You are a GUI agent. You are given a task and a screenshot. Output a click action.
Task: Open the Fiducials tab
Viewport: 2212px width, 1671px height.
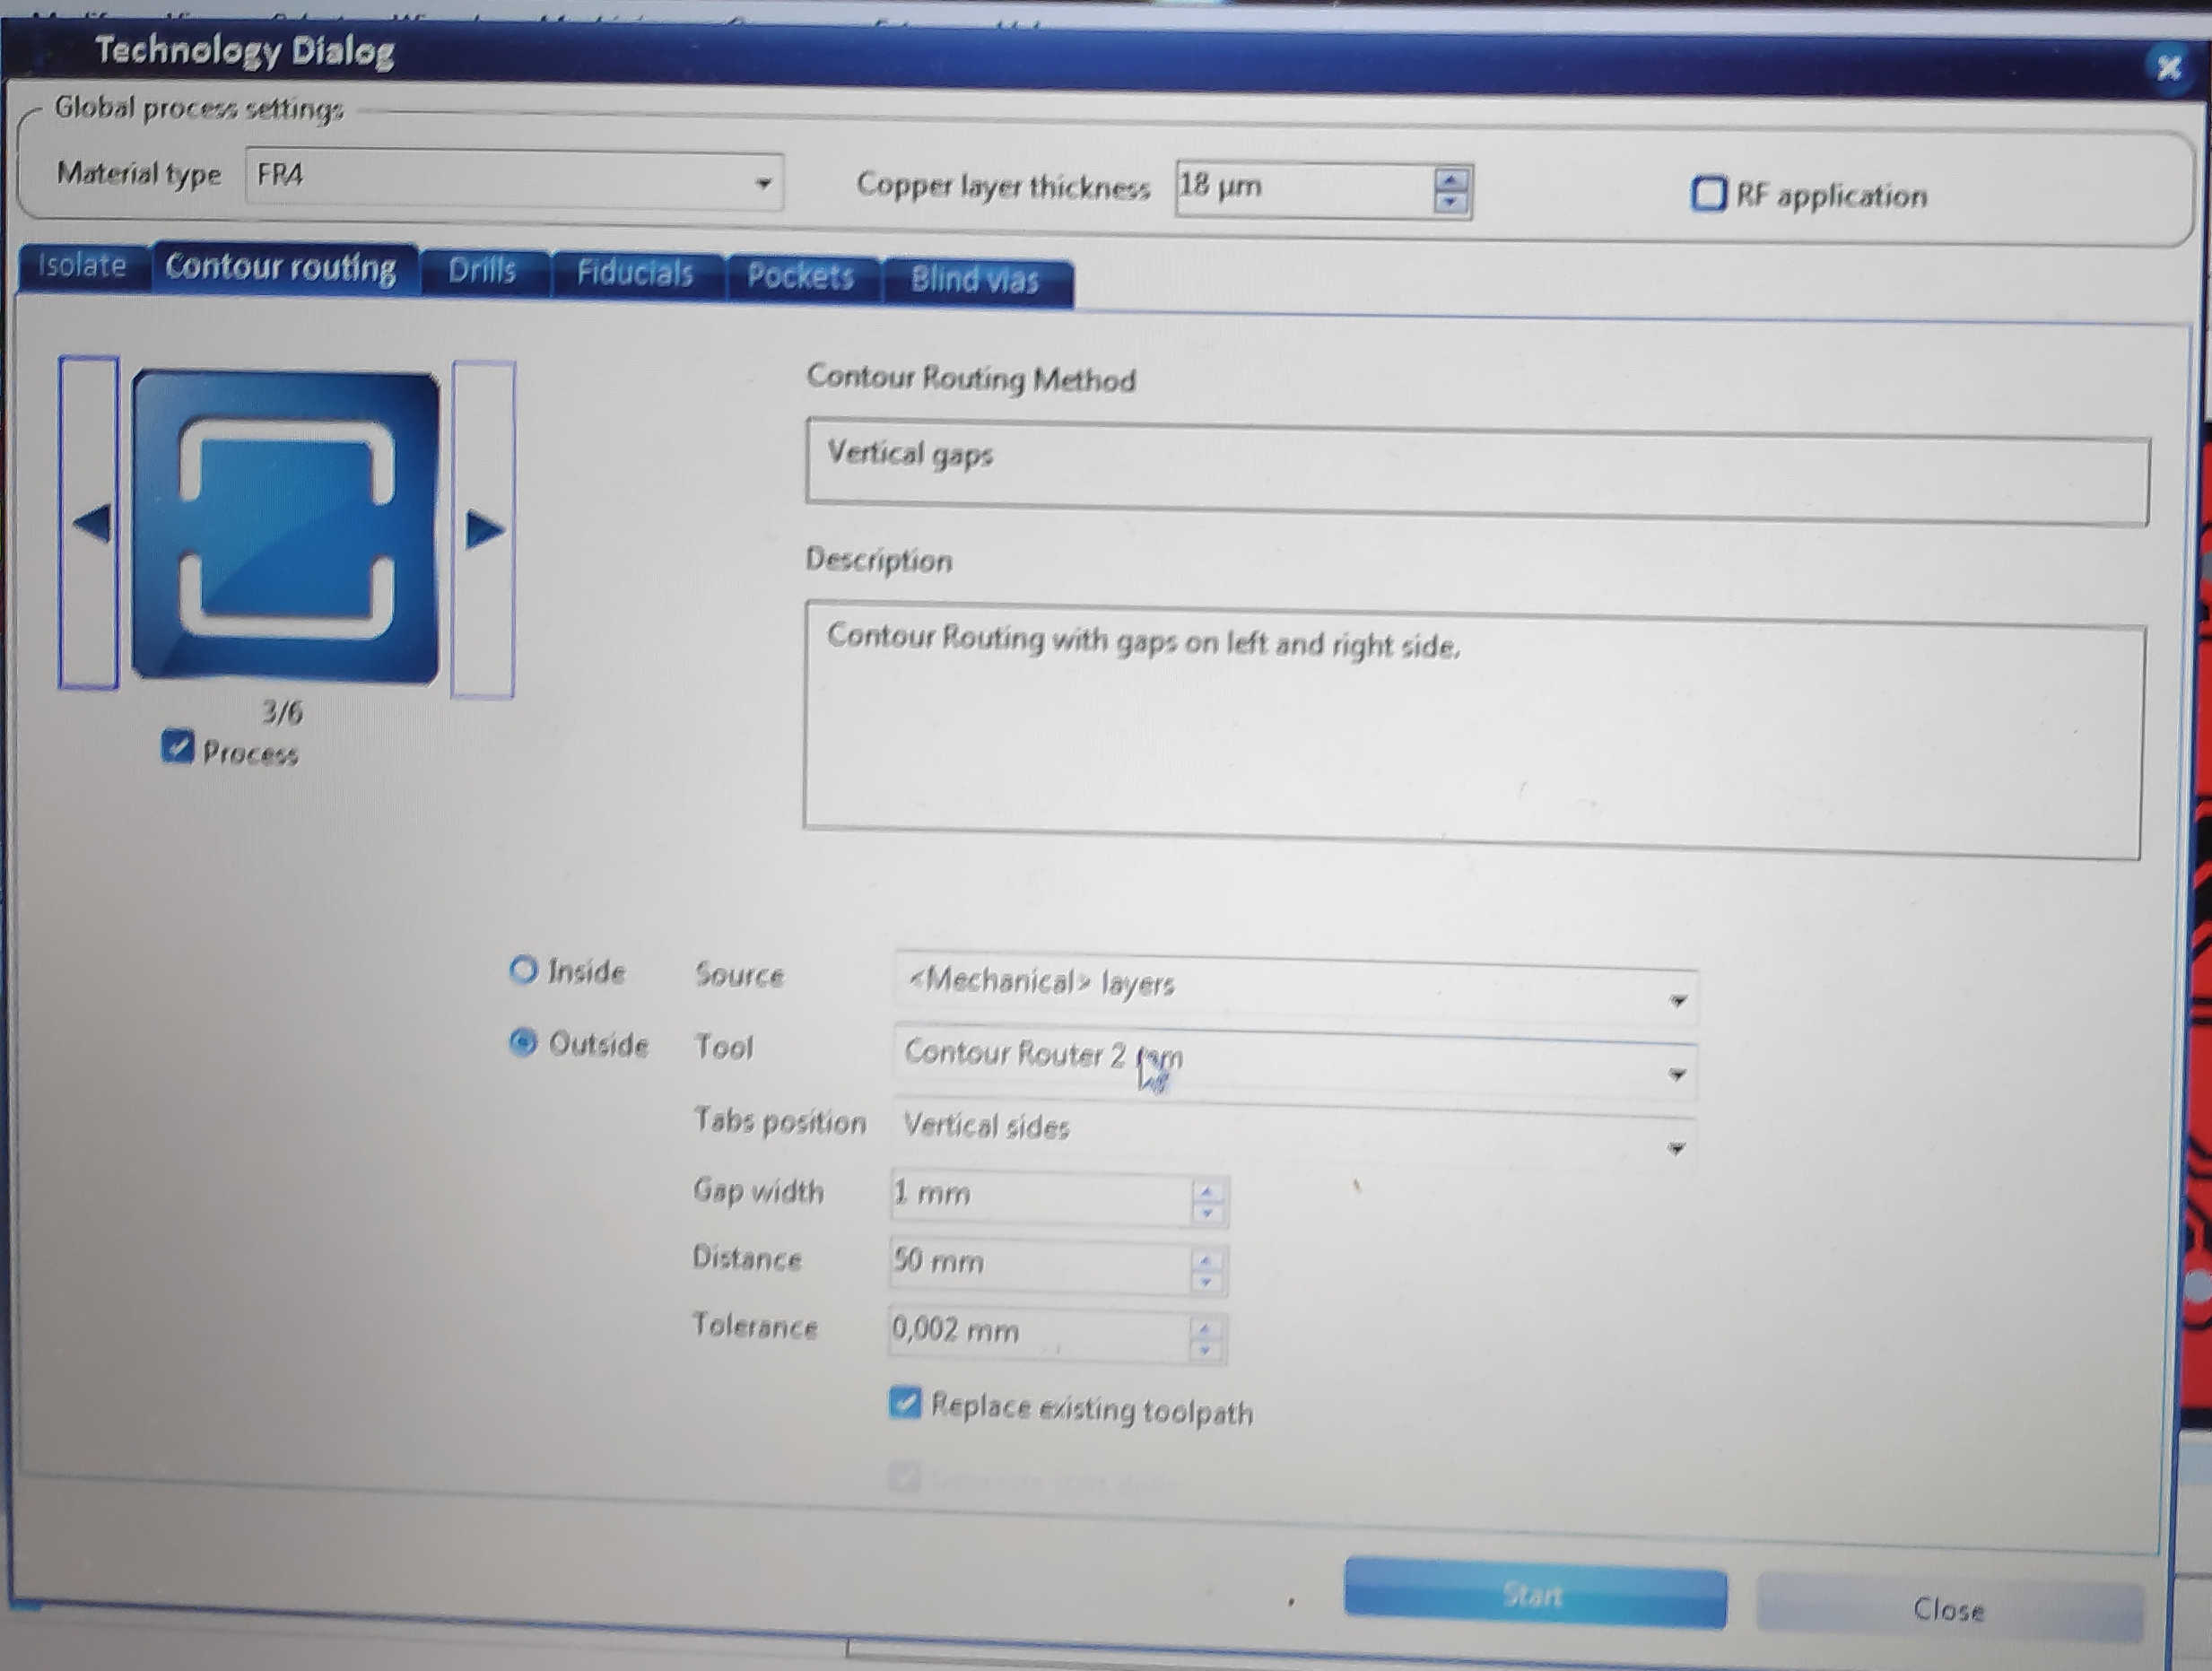coord(634,273)
